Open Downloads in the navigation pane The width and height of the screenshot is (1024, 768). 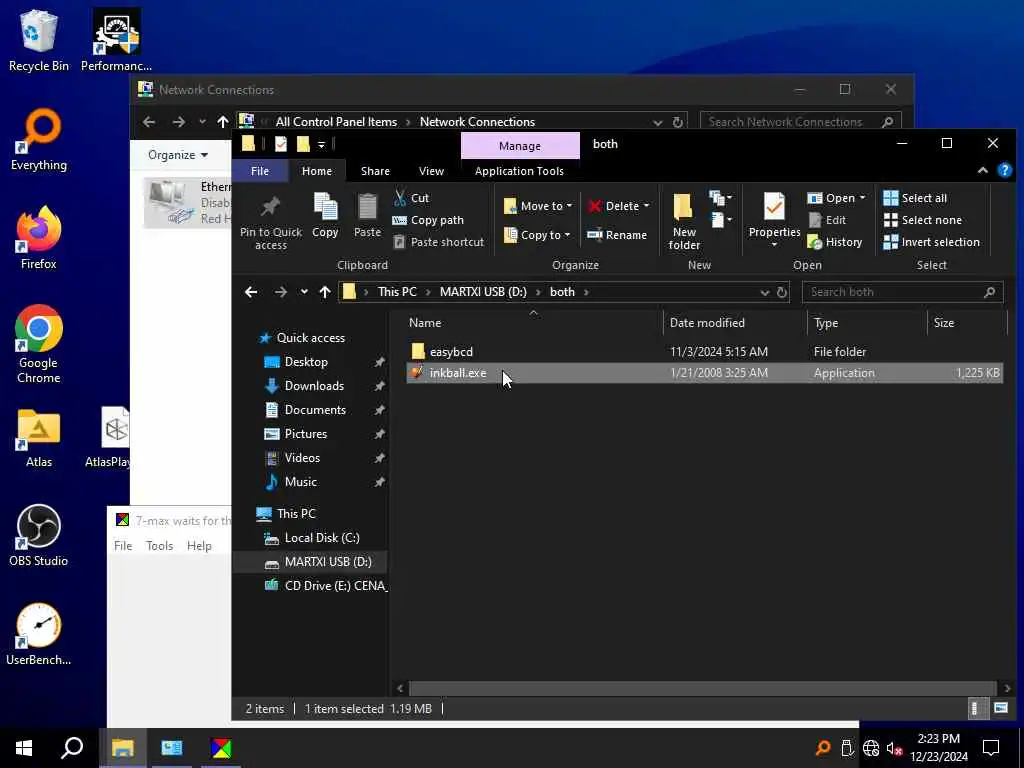[x=313, y=385]
